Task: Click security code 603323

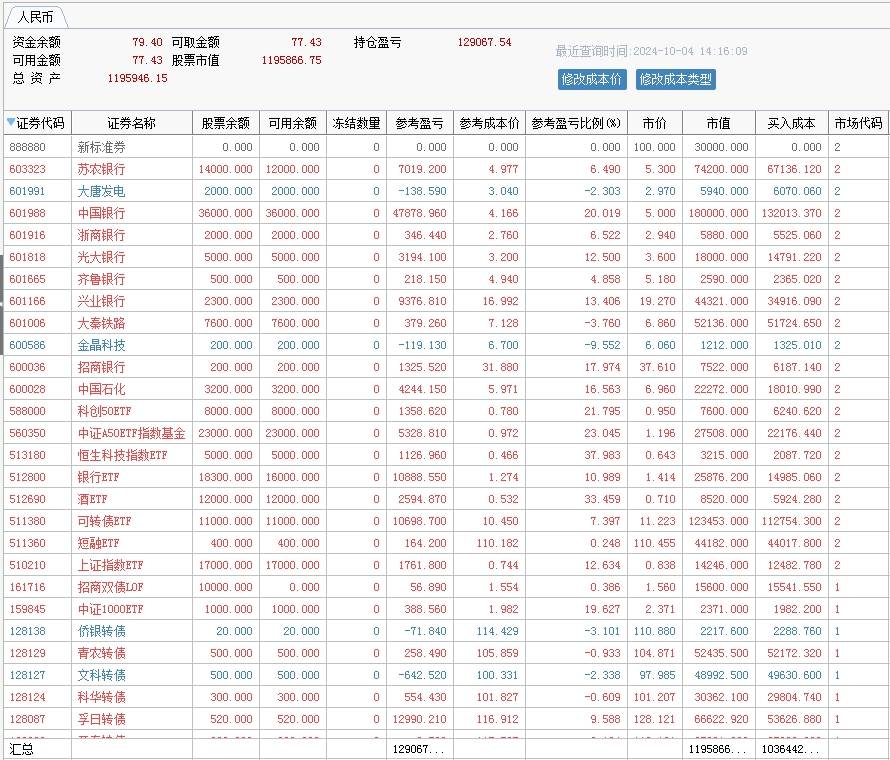Action: (x=27, y=169)
